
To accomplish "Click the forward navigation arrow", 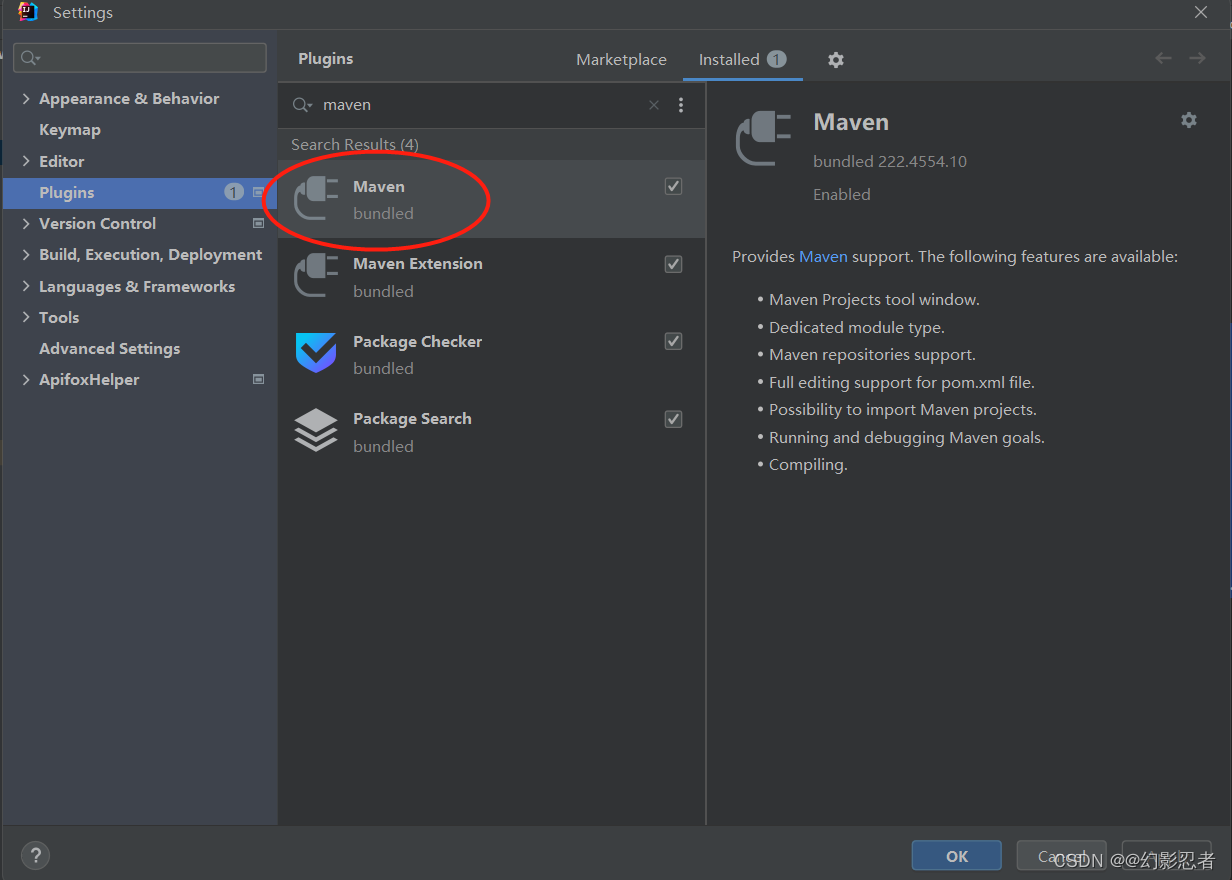I will [1197, 59].
